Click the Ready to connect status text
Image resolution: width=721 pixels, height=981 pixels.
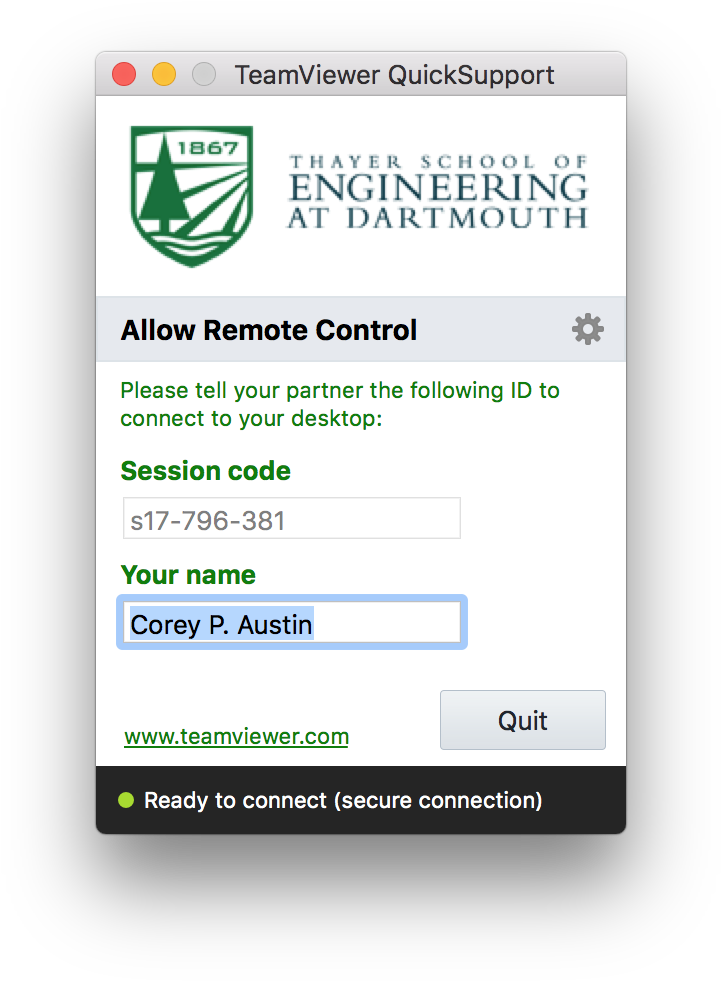click(x=343, y=800)
